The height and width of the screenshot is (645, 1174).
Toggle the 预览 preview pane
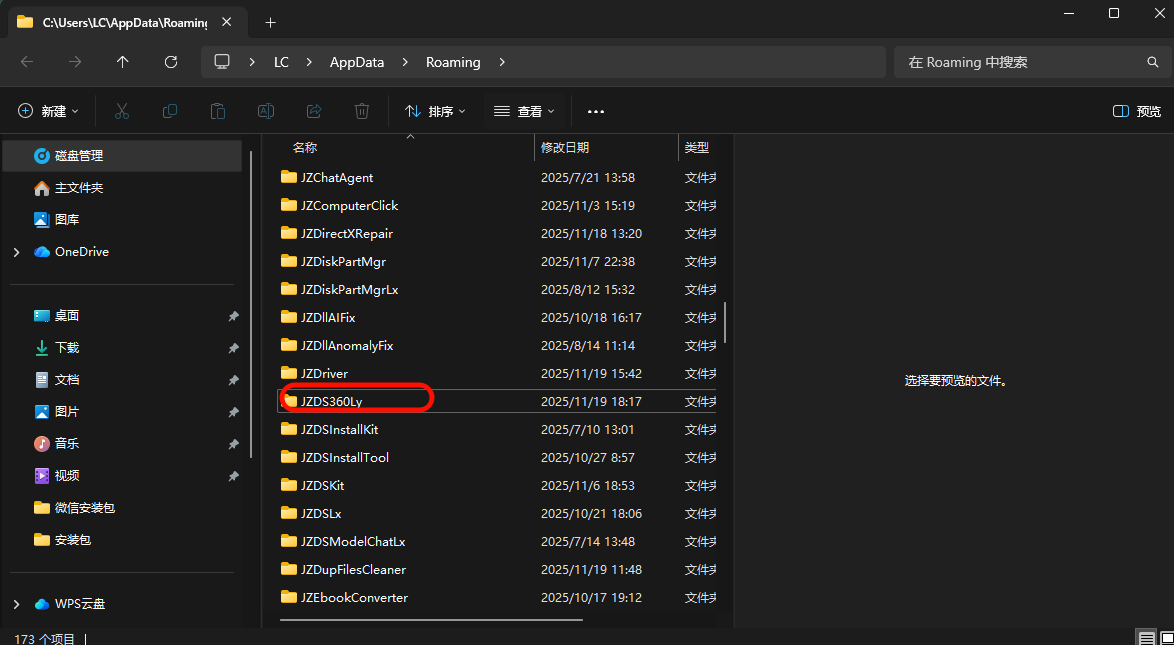click(1137, 111)
